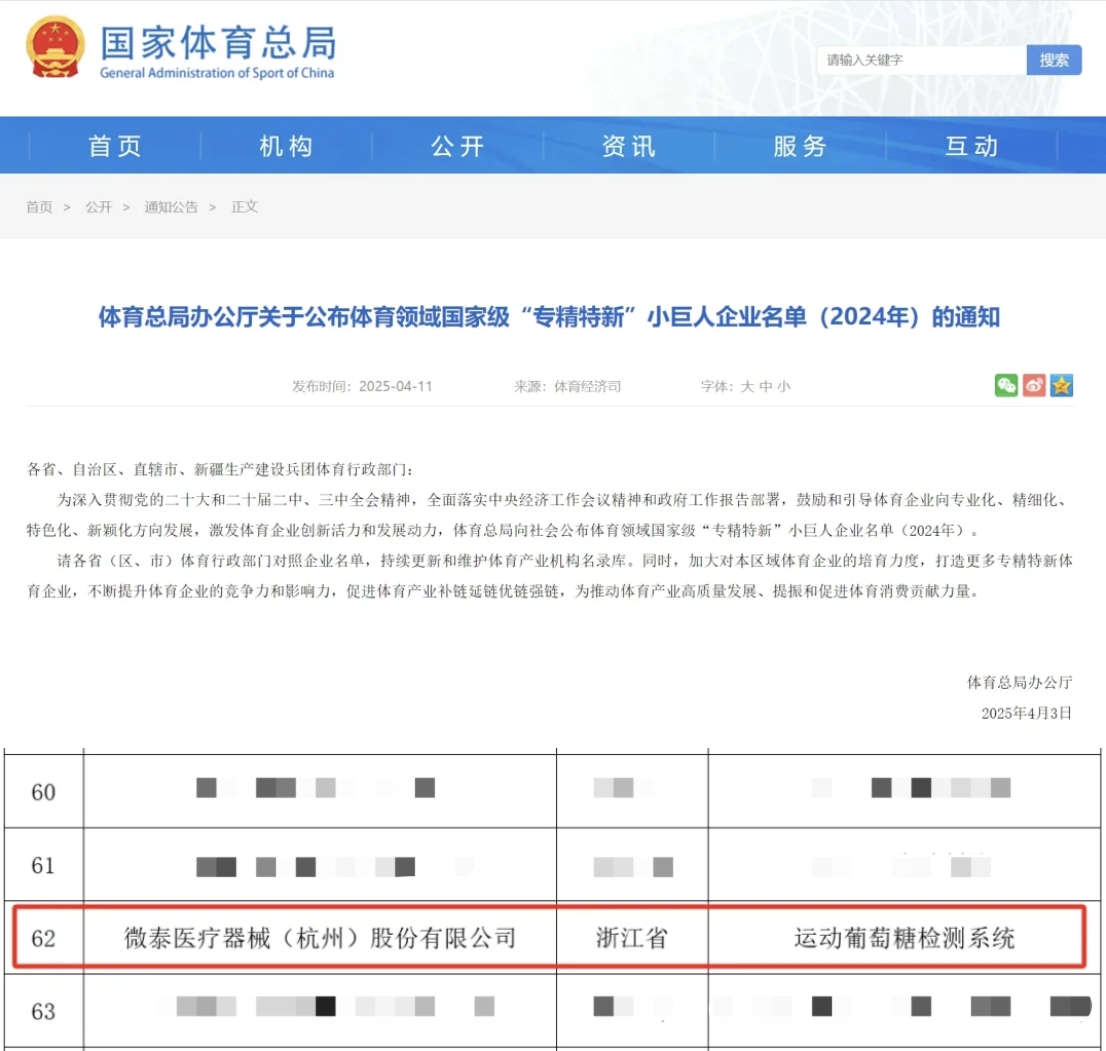
Task: Click the publish date 2025-04-11
Action: pyautogui.click(x=396, y=387)
